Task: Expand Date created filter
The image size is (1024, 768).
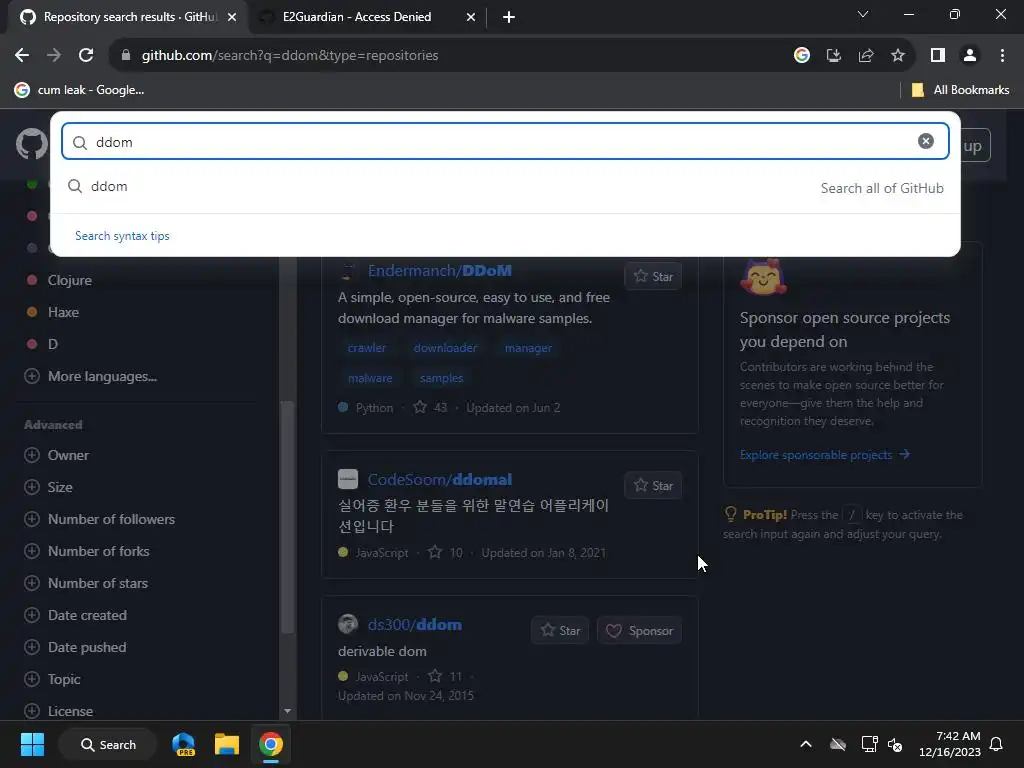Action: pyautogui.click(x=76, y=615)
